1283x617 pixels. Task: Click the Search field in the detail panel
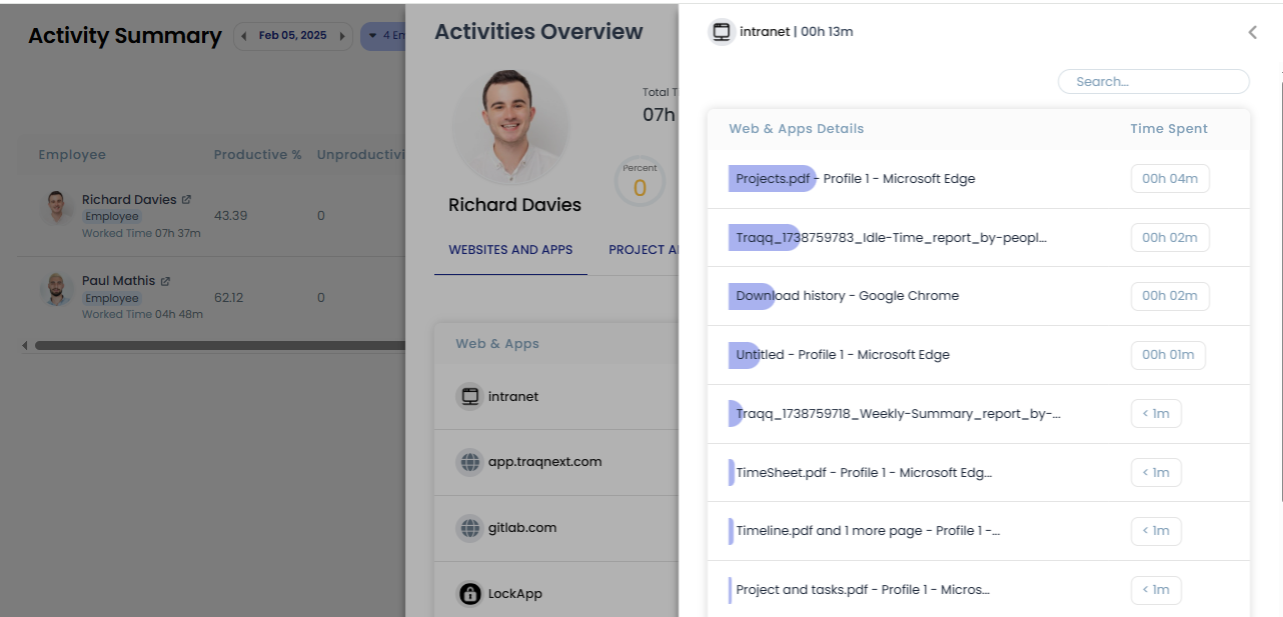coord(1153,81)
